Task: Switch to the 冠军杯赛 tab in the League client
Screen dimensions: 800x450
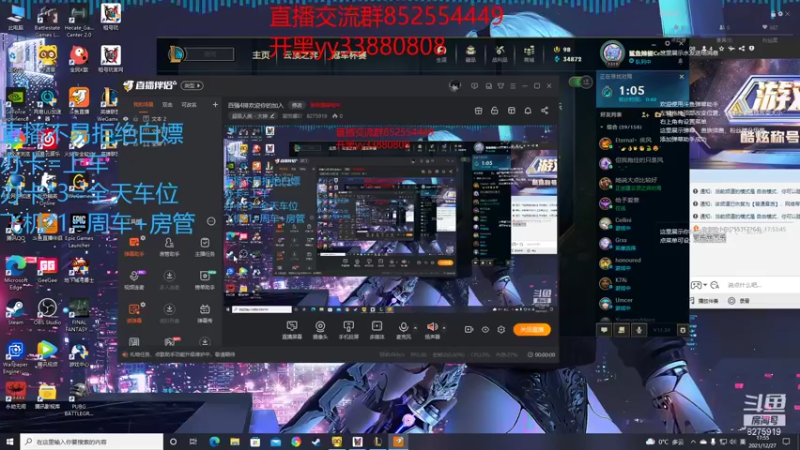Action: pos(348,55)
